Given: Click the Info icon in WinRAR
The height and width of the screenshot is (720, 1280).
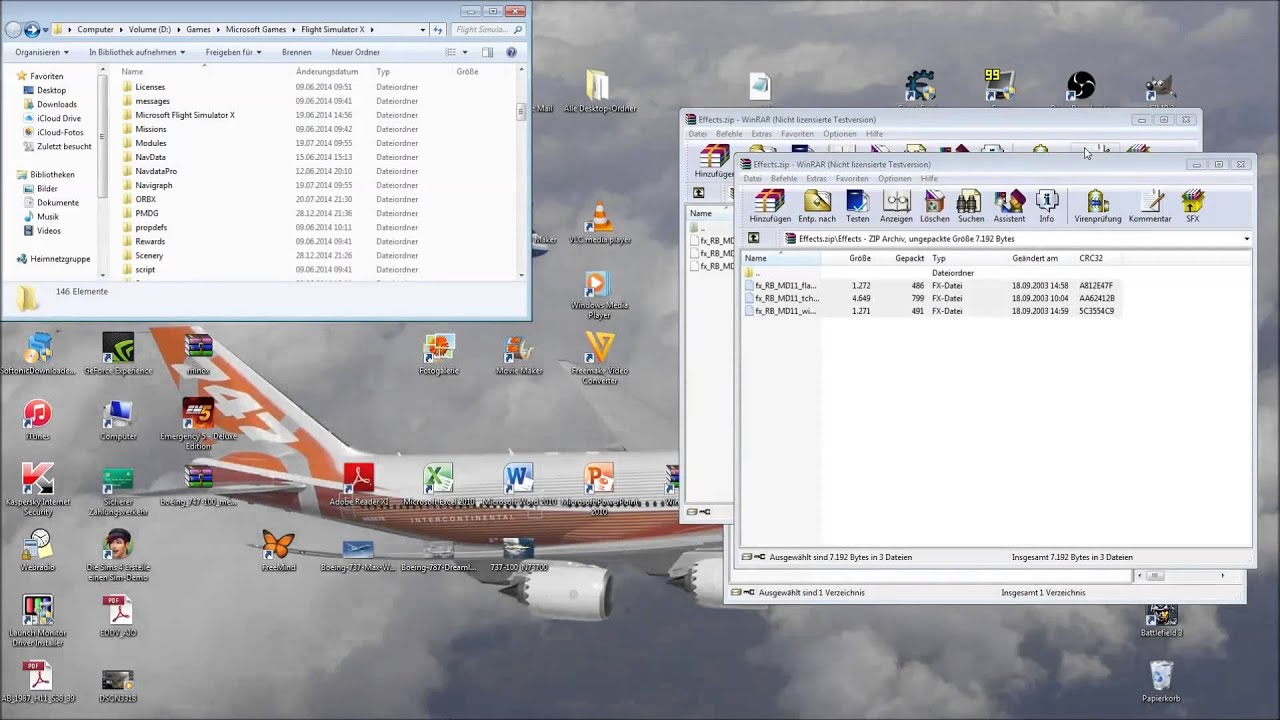Looking at the screenshot, I should pos(1046,205).
